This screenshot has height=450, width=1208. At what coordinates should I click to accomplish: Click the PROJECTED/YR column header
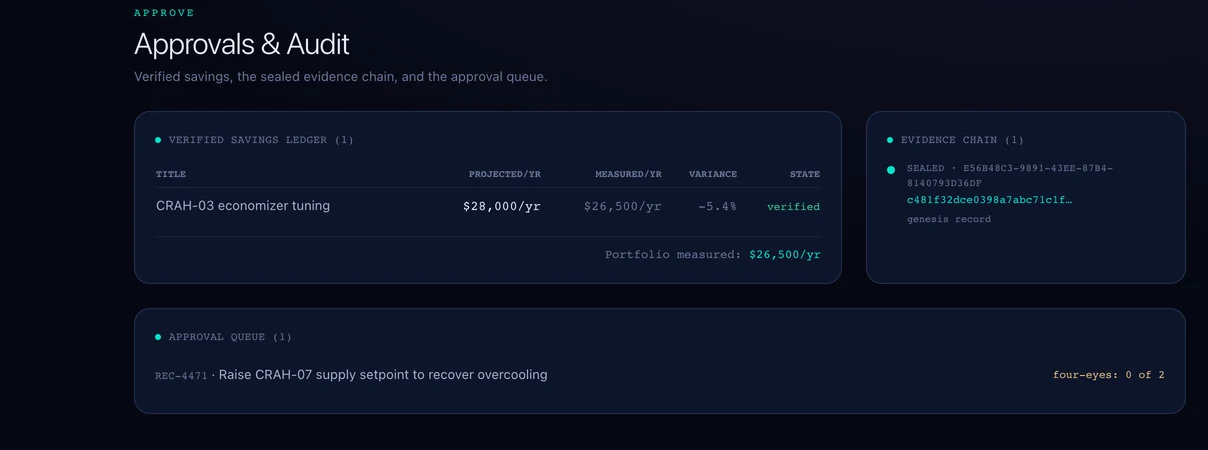tap(505, 174)
